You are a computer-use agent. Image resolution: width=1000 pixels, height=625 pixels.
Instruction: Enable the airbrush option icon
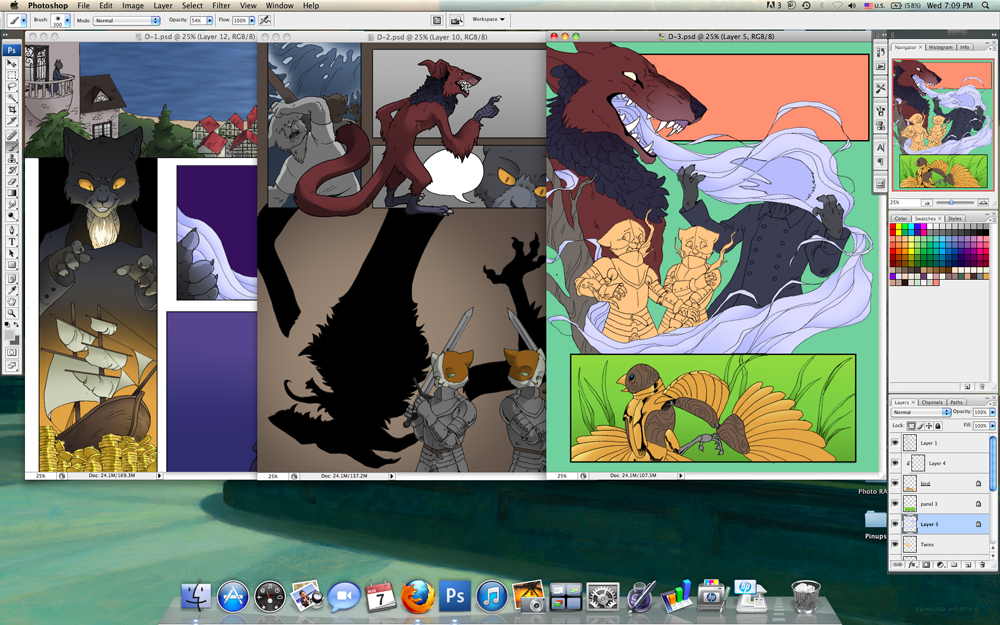[265, 20]
